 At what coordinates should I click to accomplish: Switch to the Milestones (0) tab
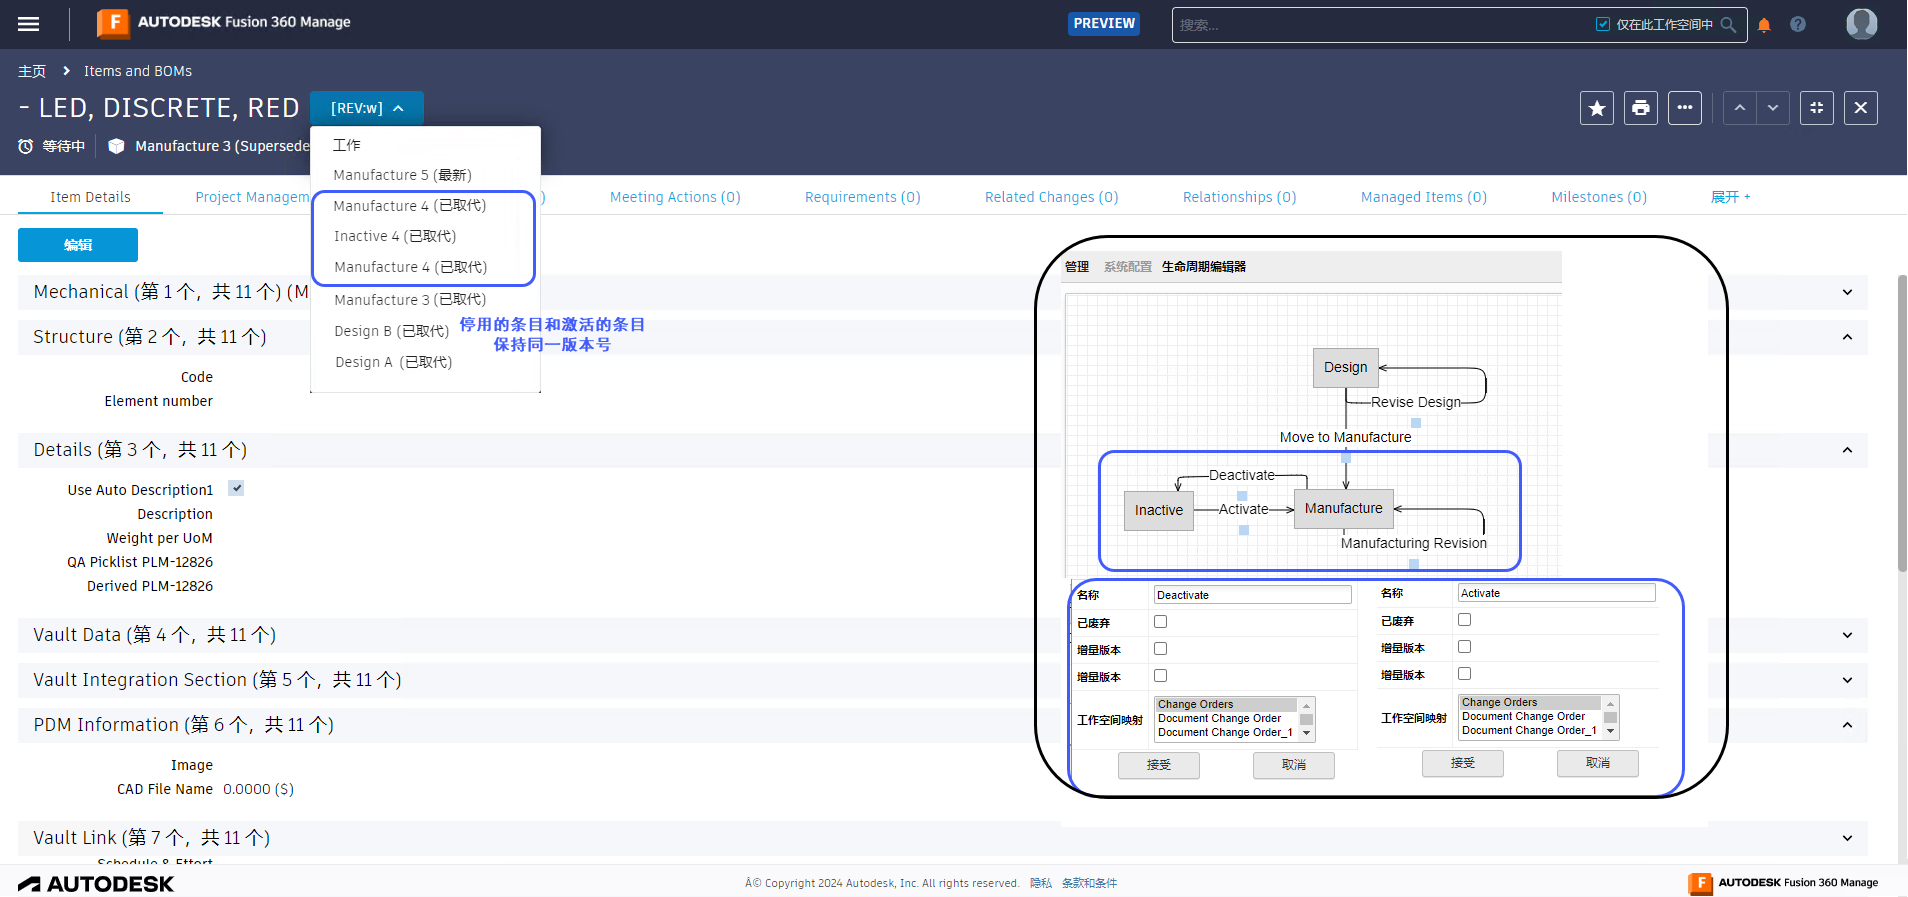tap(1599, 197)
